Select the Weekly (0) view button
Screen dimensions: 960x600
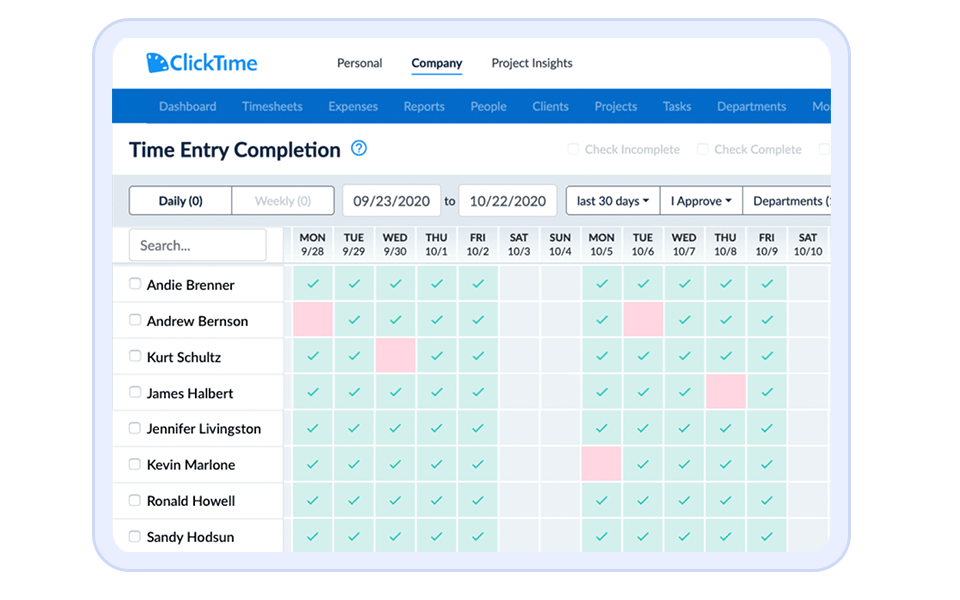point(282,200)
